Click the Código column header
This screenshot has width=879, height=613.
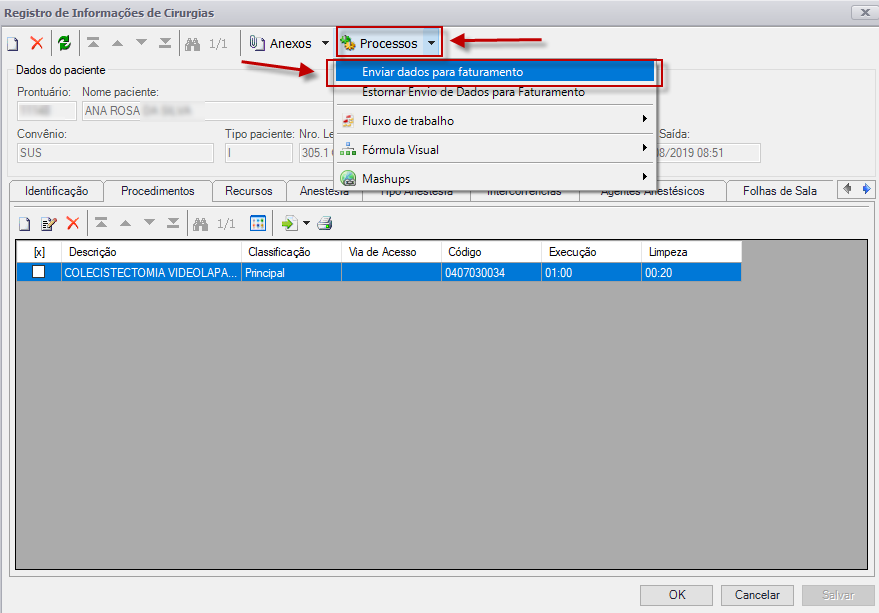point(491,252)
